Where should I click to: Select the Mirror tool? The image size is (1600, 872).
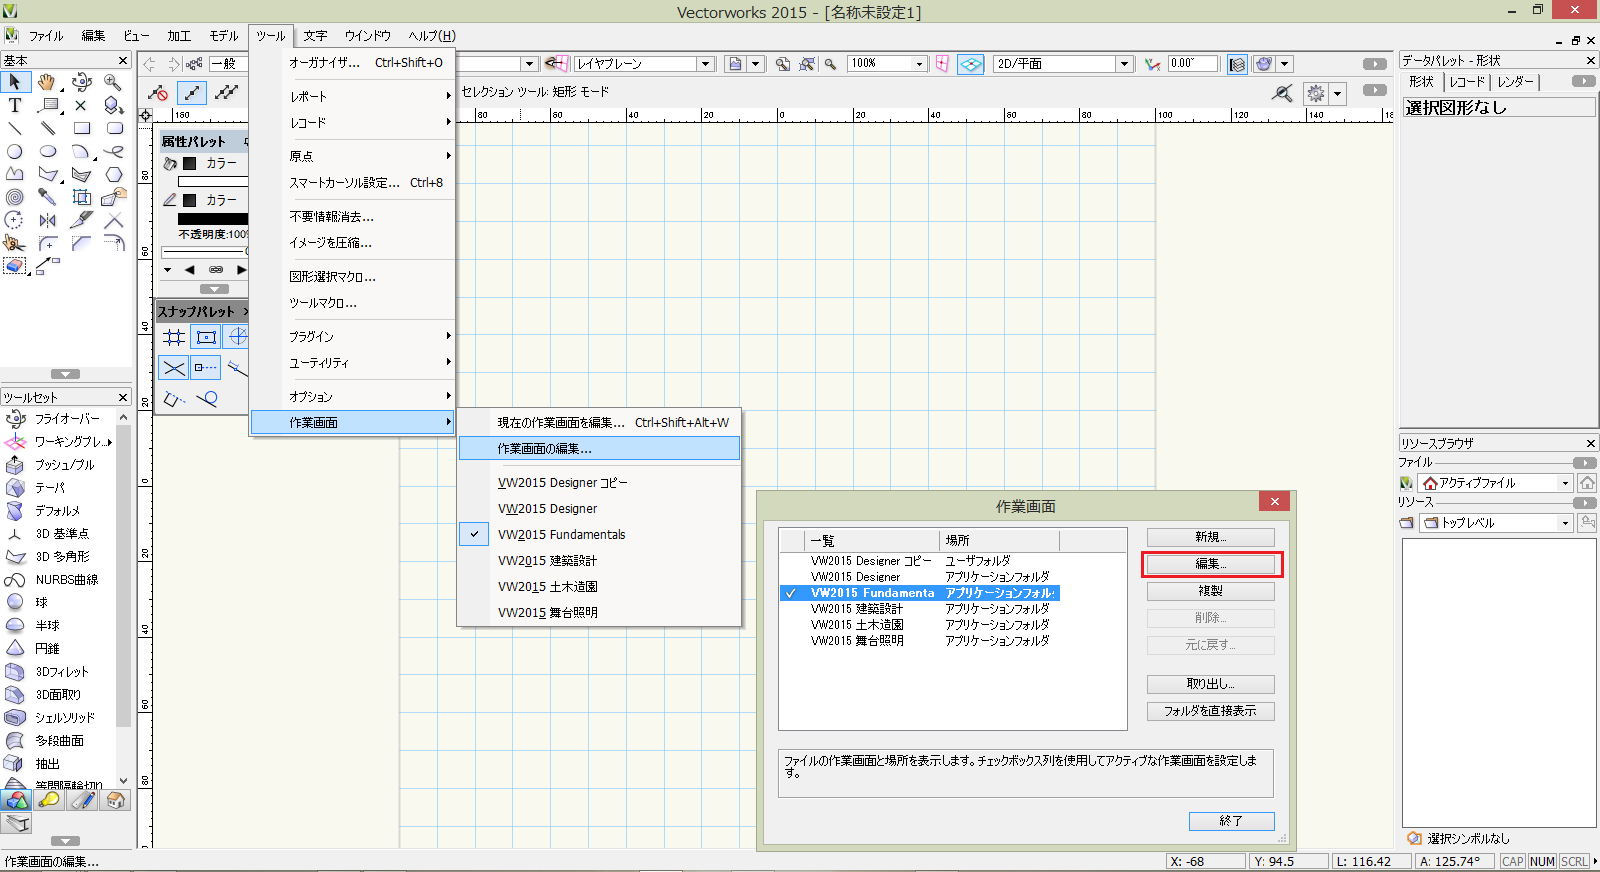coord(47,220)
